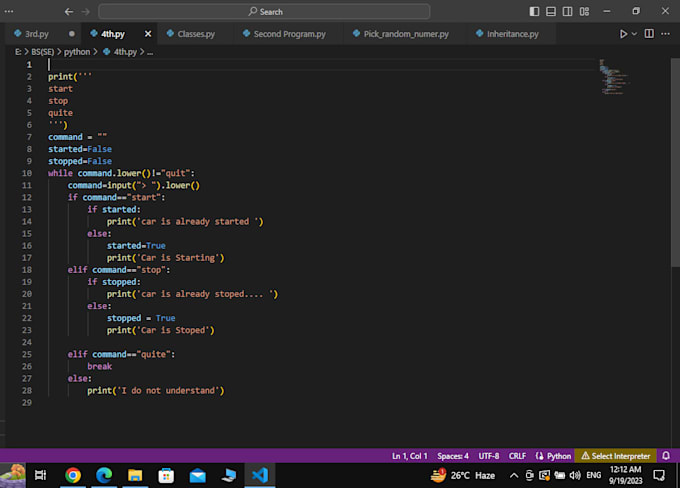Click the VS Code taskbar icon
The height and width of the screenshot is (488, 680).
(x=260, y=475)
